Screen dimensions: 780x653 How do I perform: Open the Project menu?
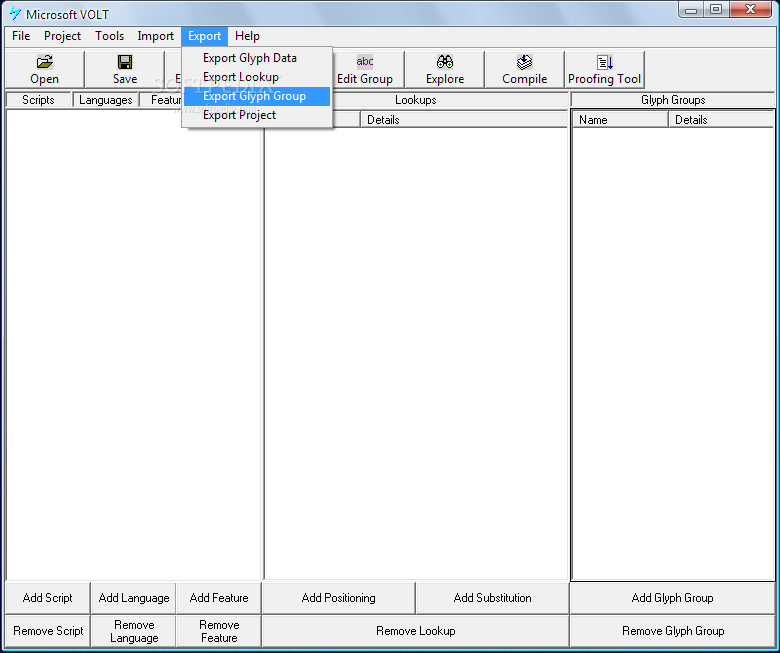[62, 36]
